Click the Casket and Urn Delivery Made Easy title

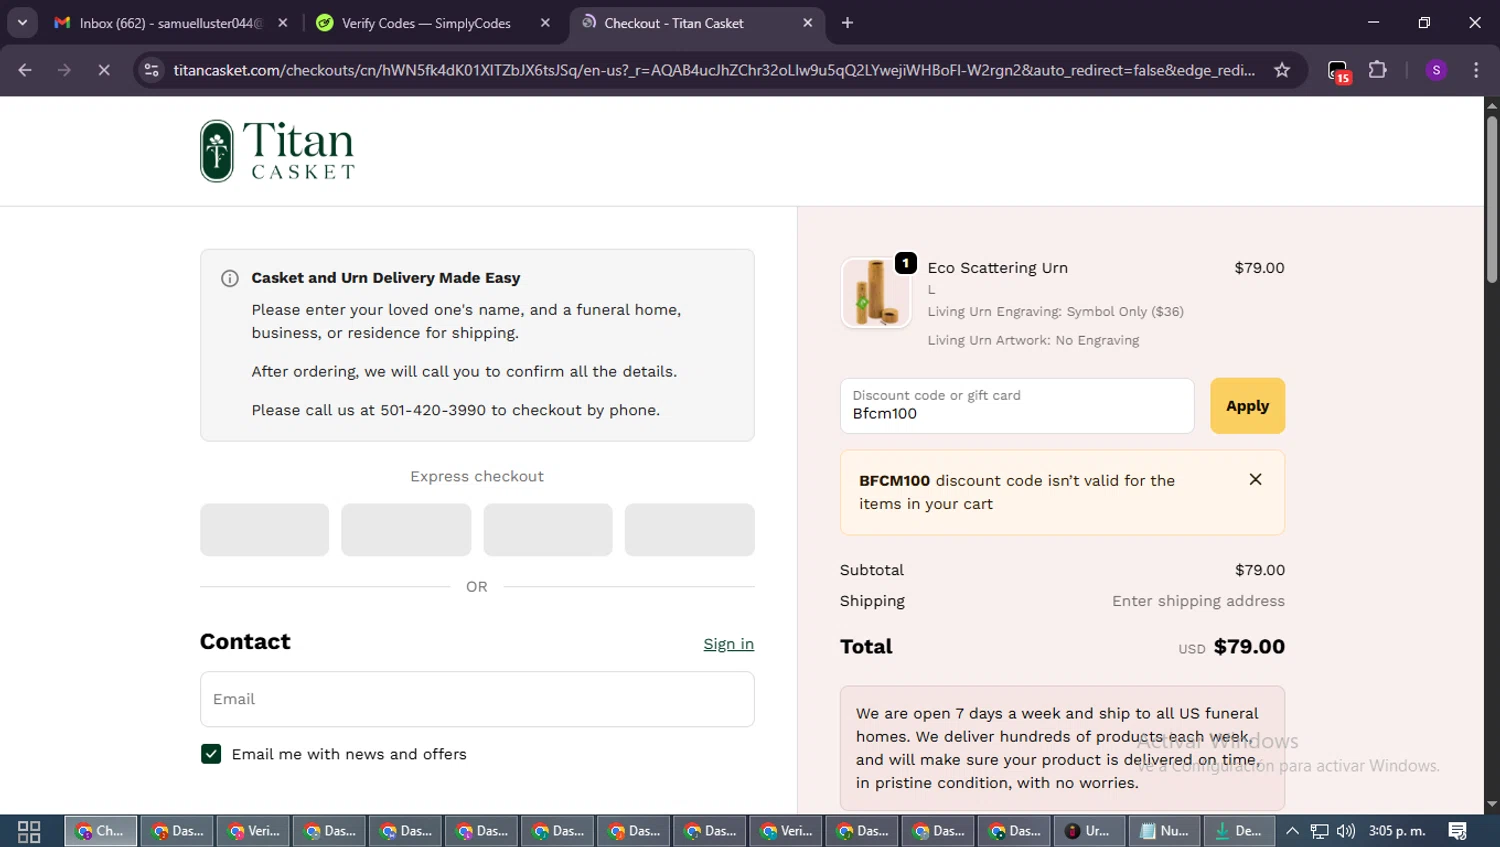pos(386,278)
